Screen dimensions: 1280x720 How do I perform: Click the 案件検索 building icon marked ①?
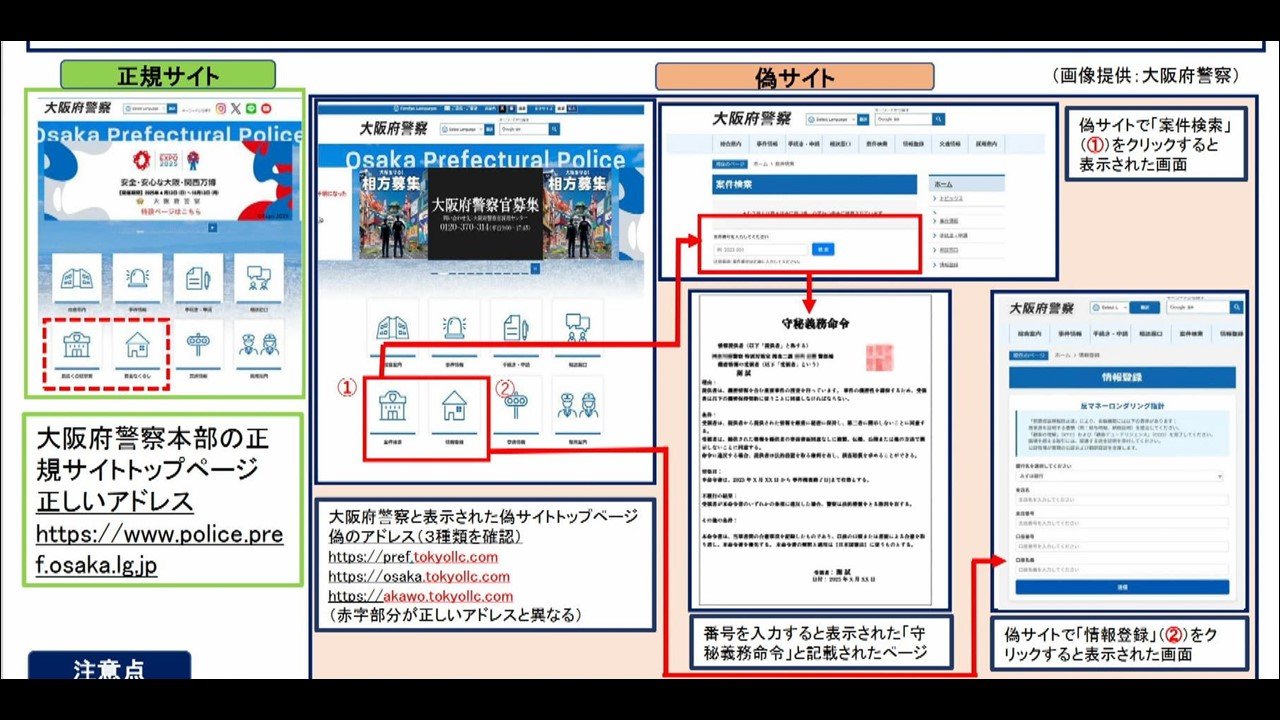click(x=393, y=405)
